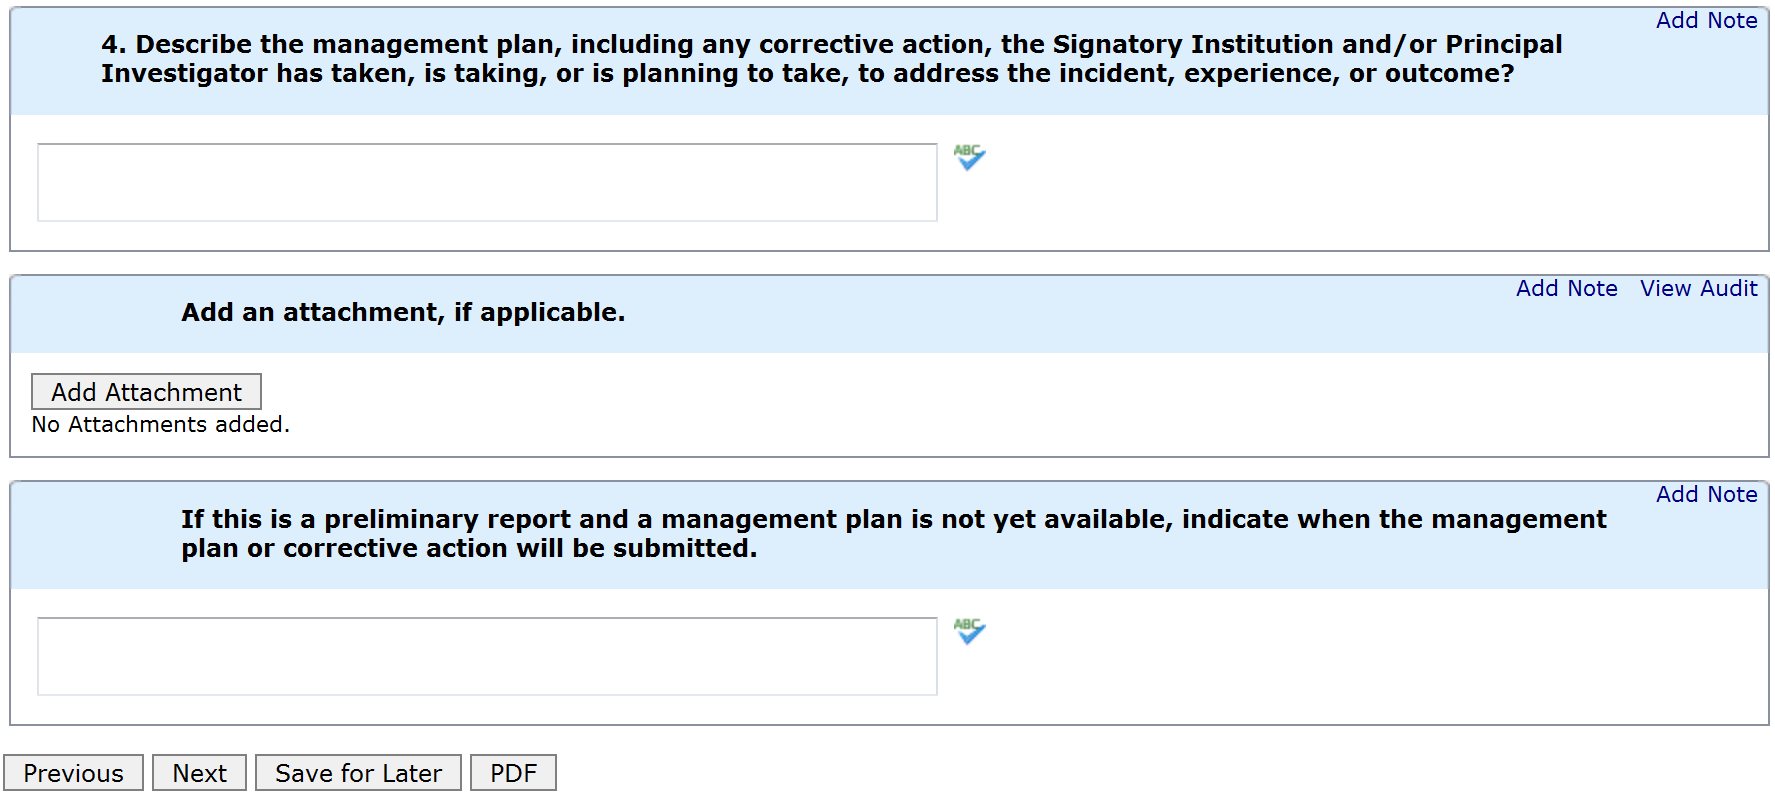Focus the preliminary report timing text box

[487, 656]
